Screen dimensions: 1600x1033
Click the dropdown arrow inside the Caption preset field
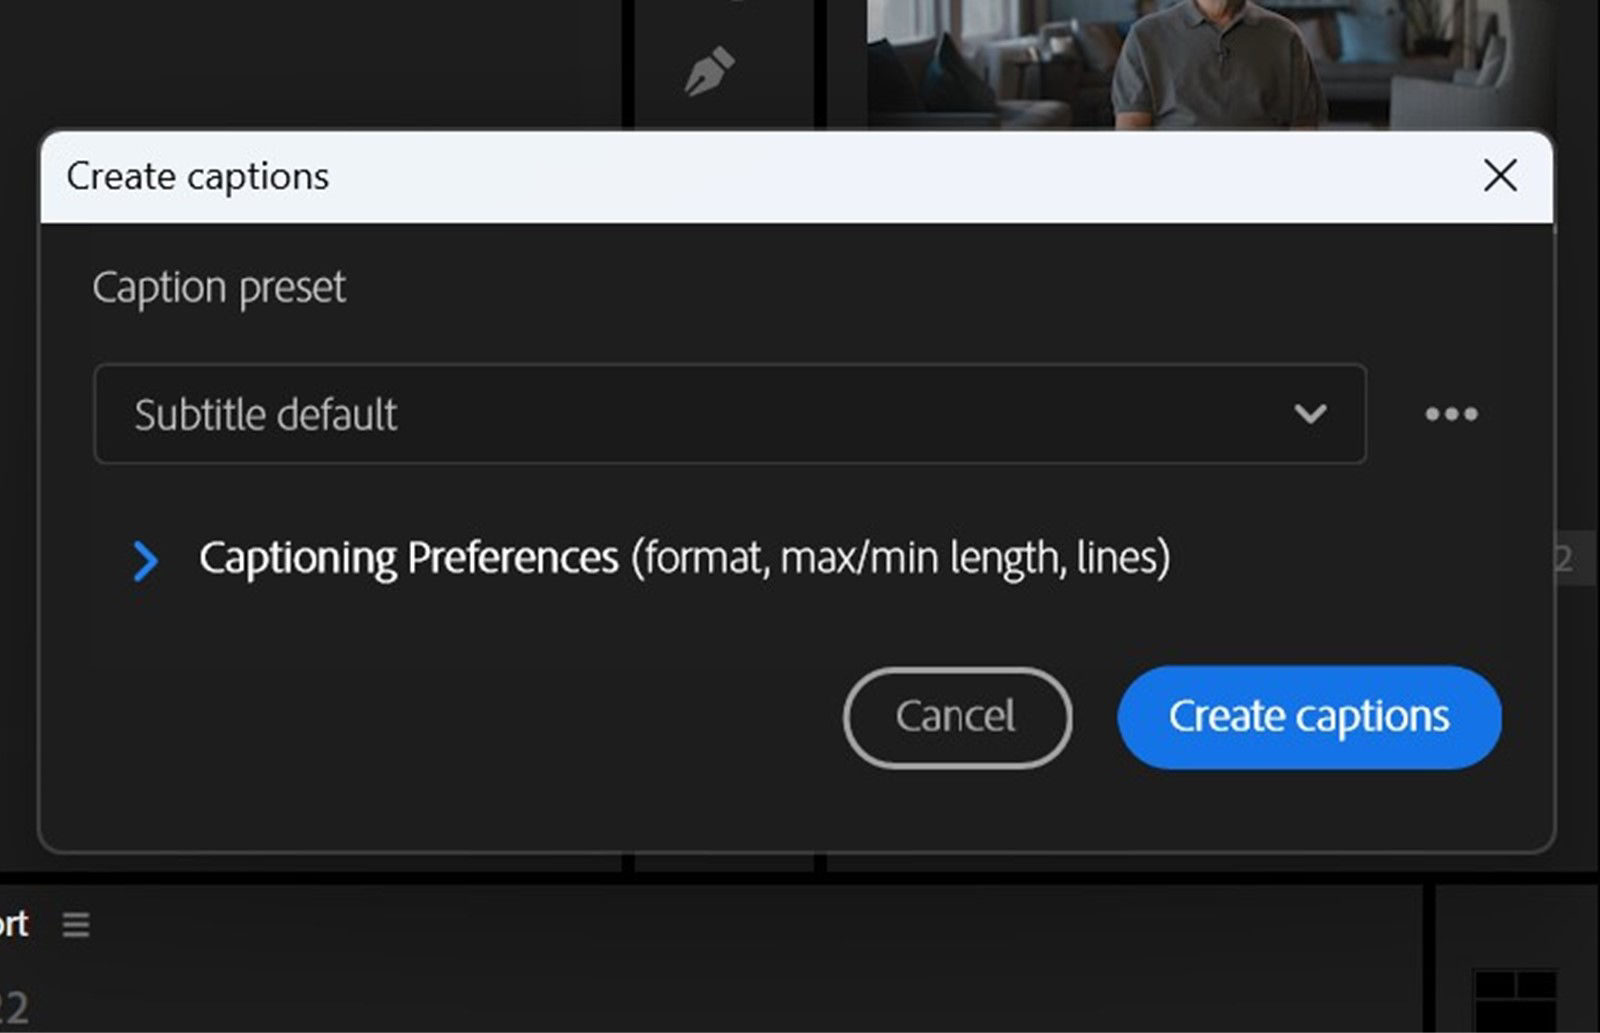1311,414
